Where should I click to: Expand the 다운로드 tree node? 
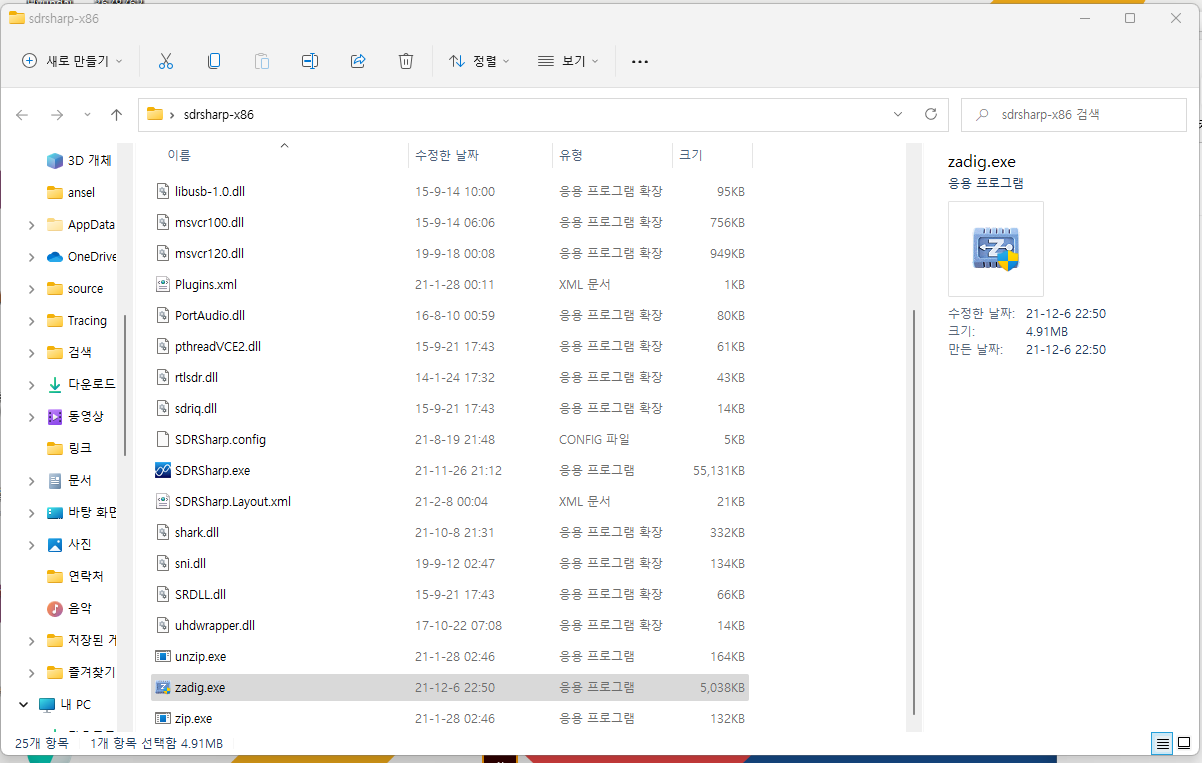tap(32, 384)
